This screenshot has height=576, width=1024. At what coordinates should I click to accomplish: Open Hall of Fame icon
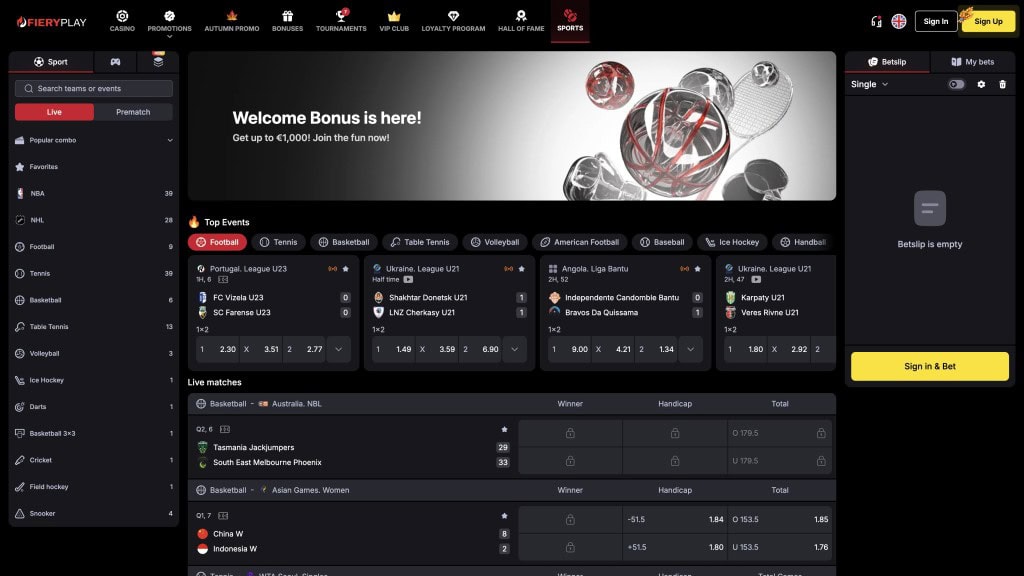coord(520,16)
